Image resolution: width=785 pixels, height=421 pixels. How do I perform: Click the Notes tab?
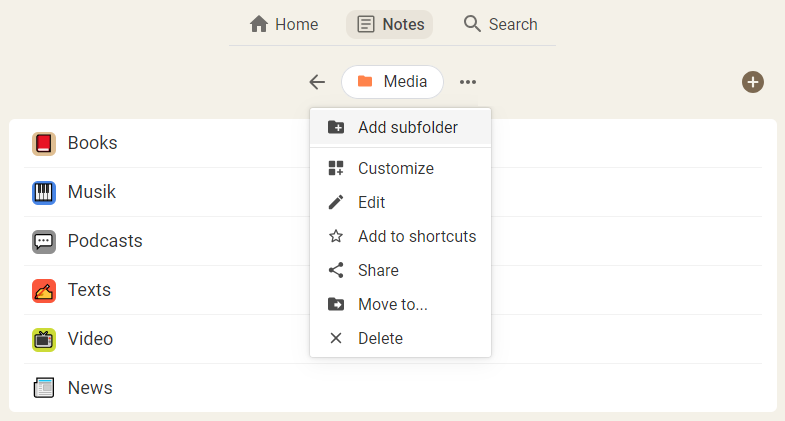click(x=389, y=25)
